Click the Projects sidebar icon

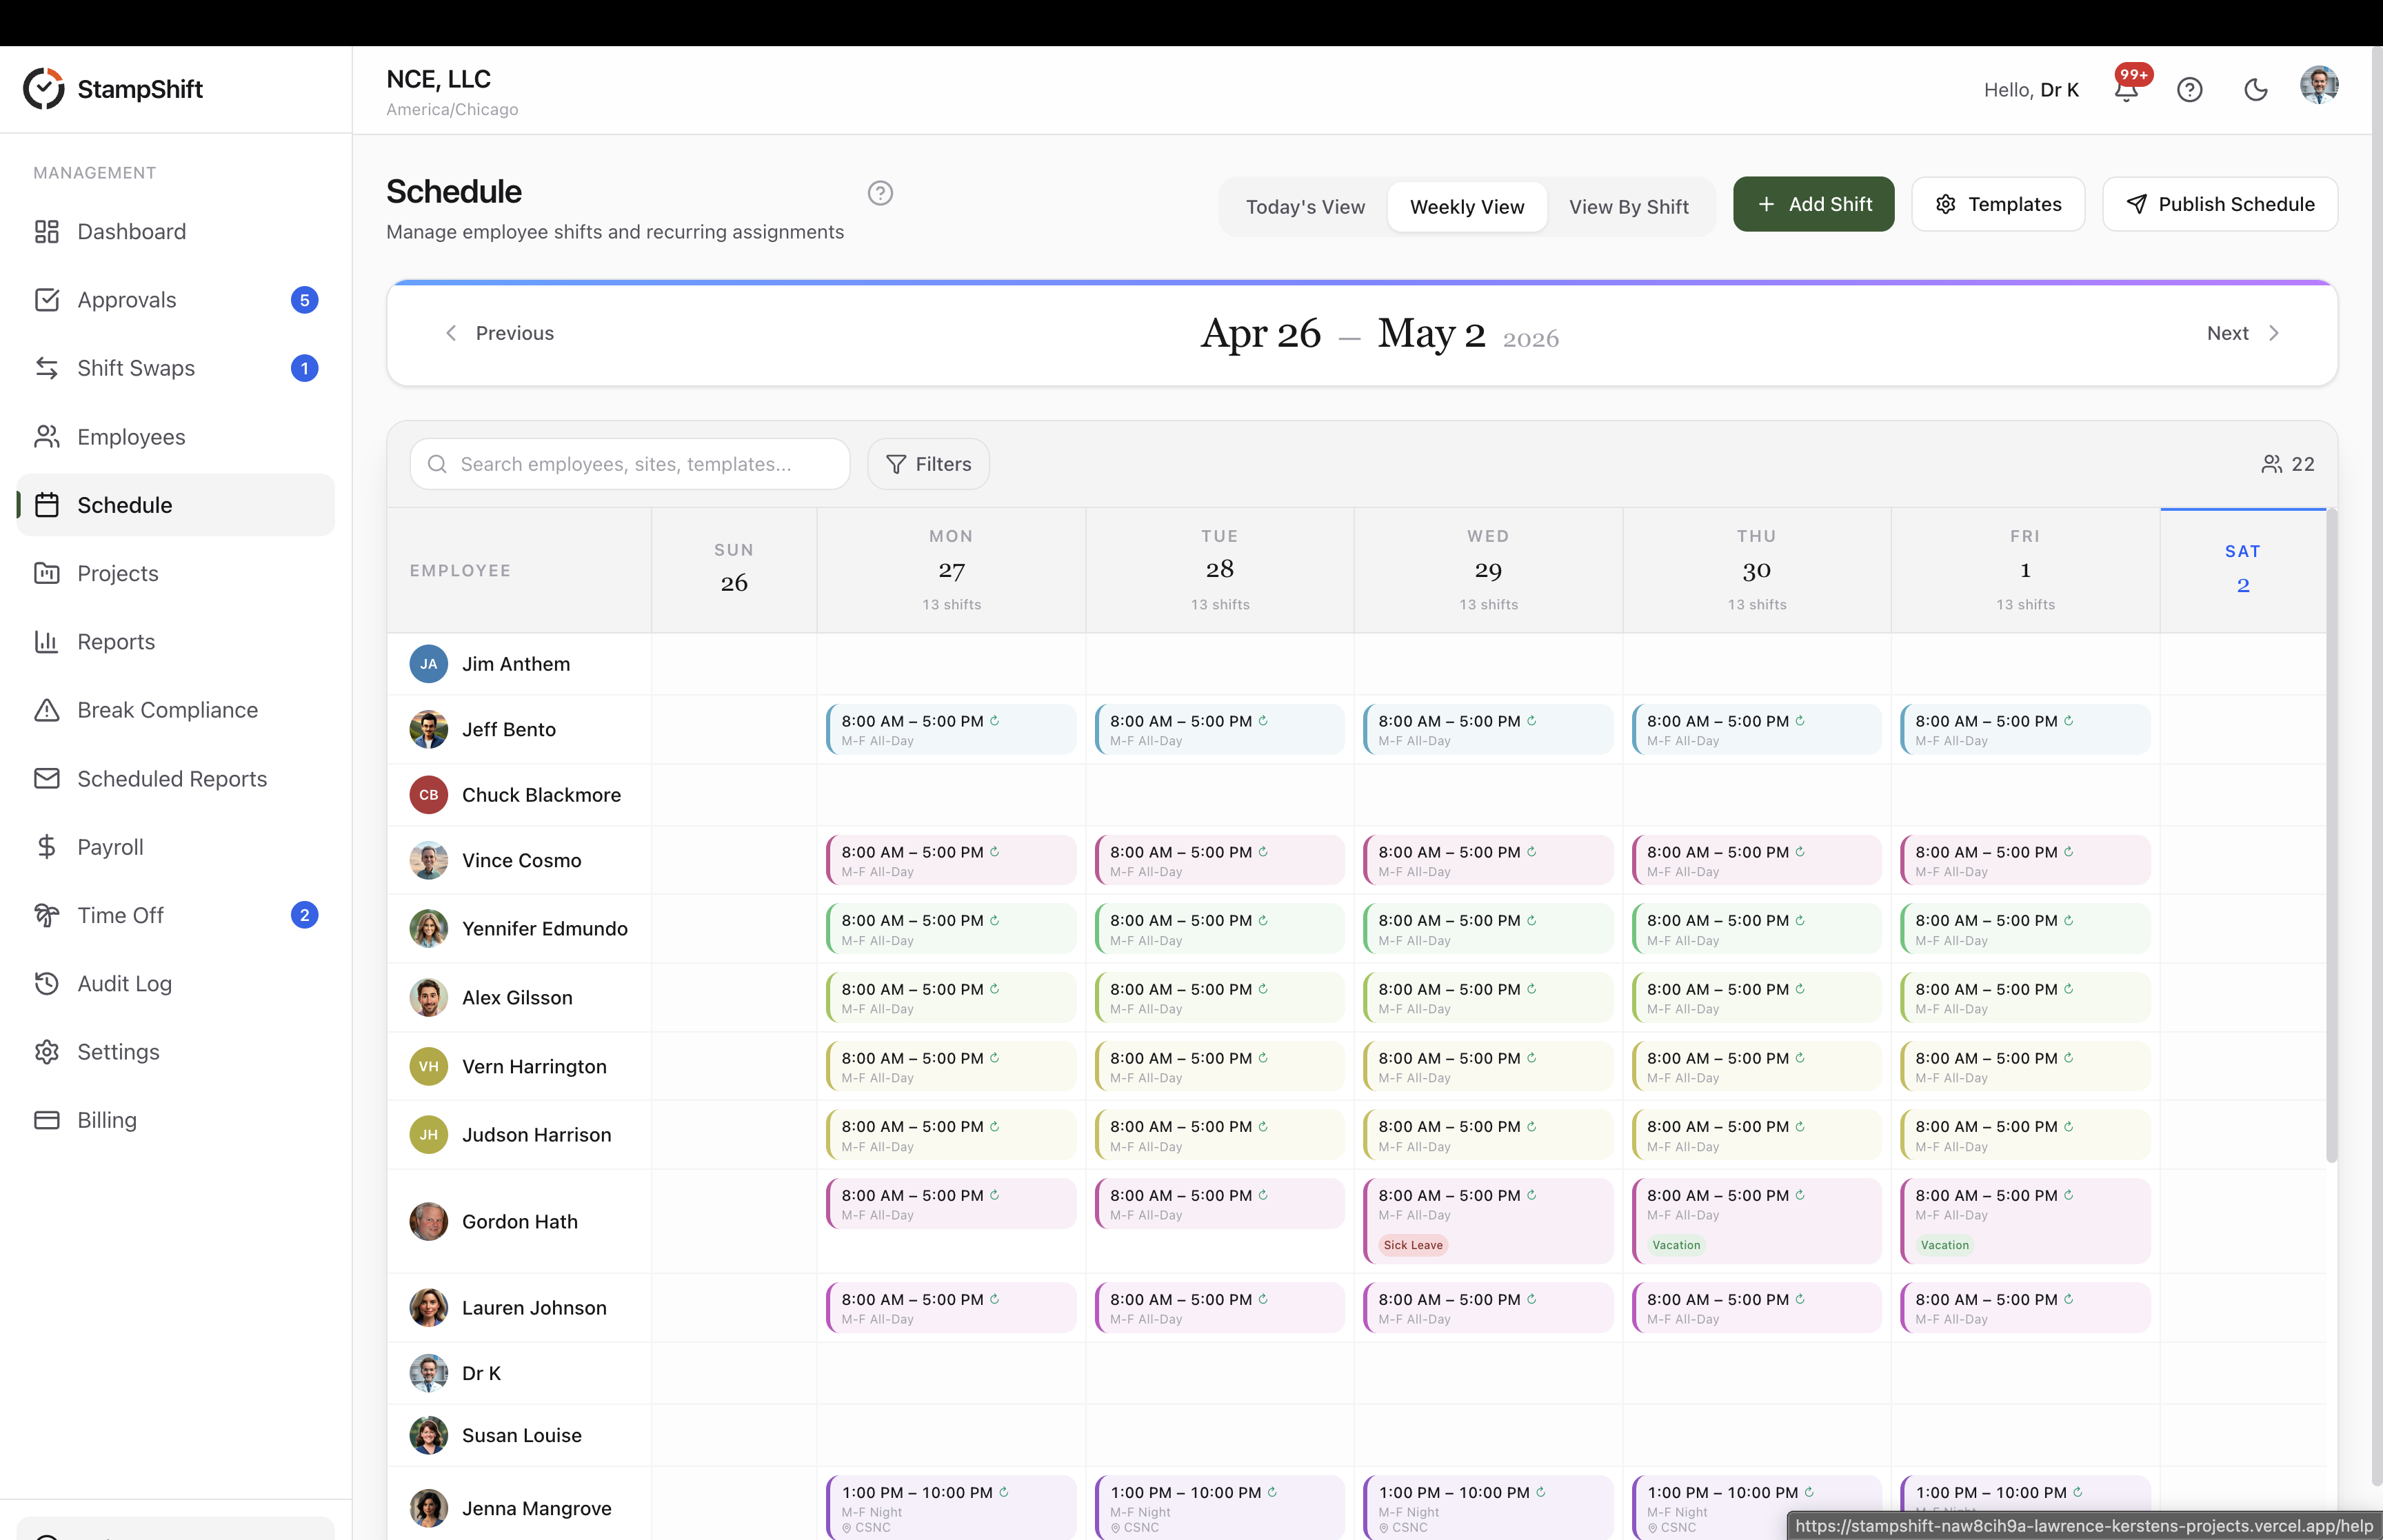tap(47, 573)
